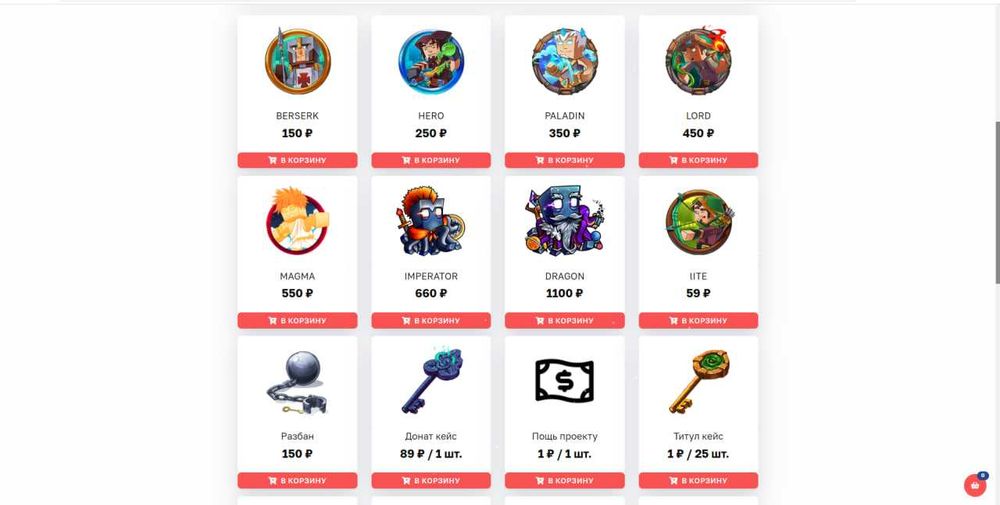Select the golden Титул кейс key
The image size is (1000, 505).
698,382
